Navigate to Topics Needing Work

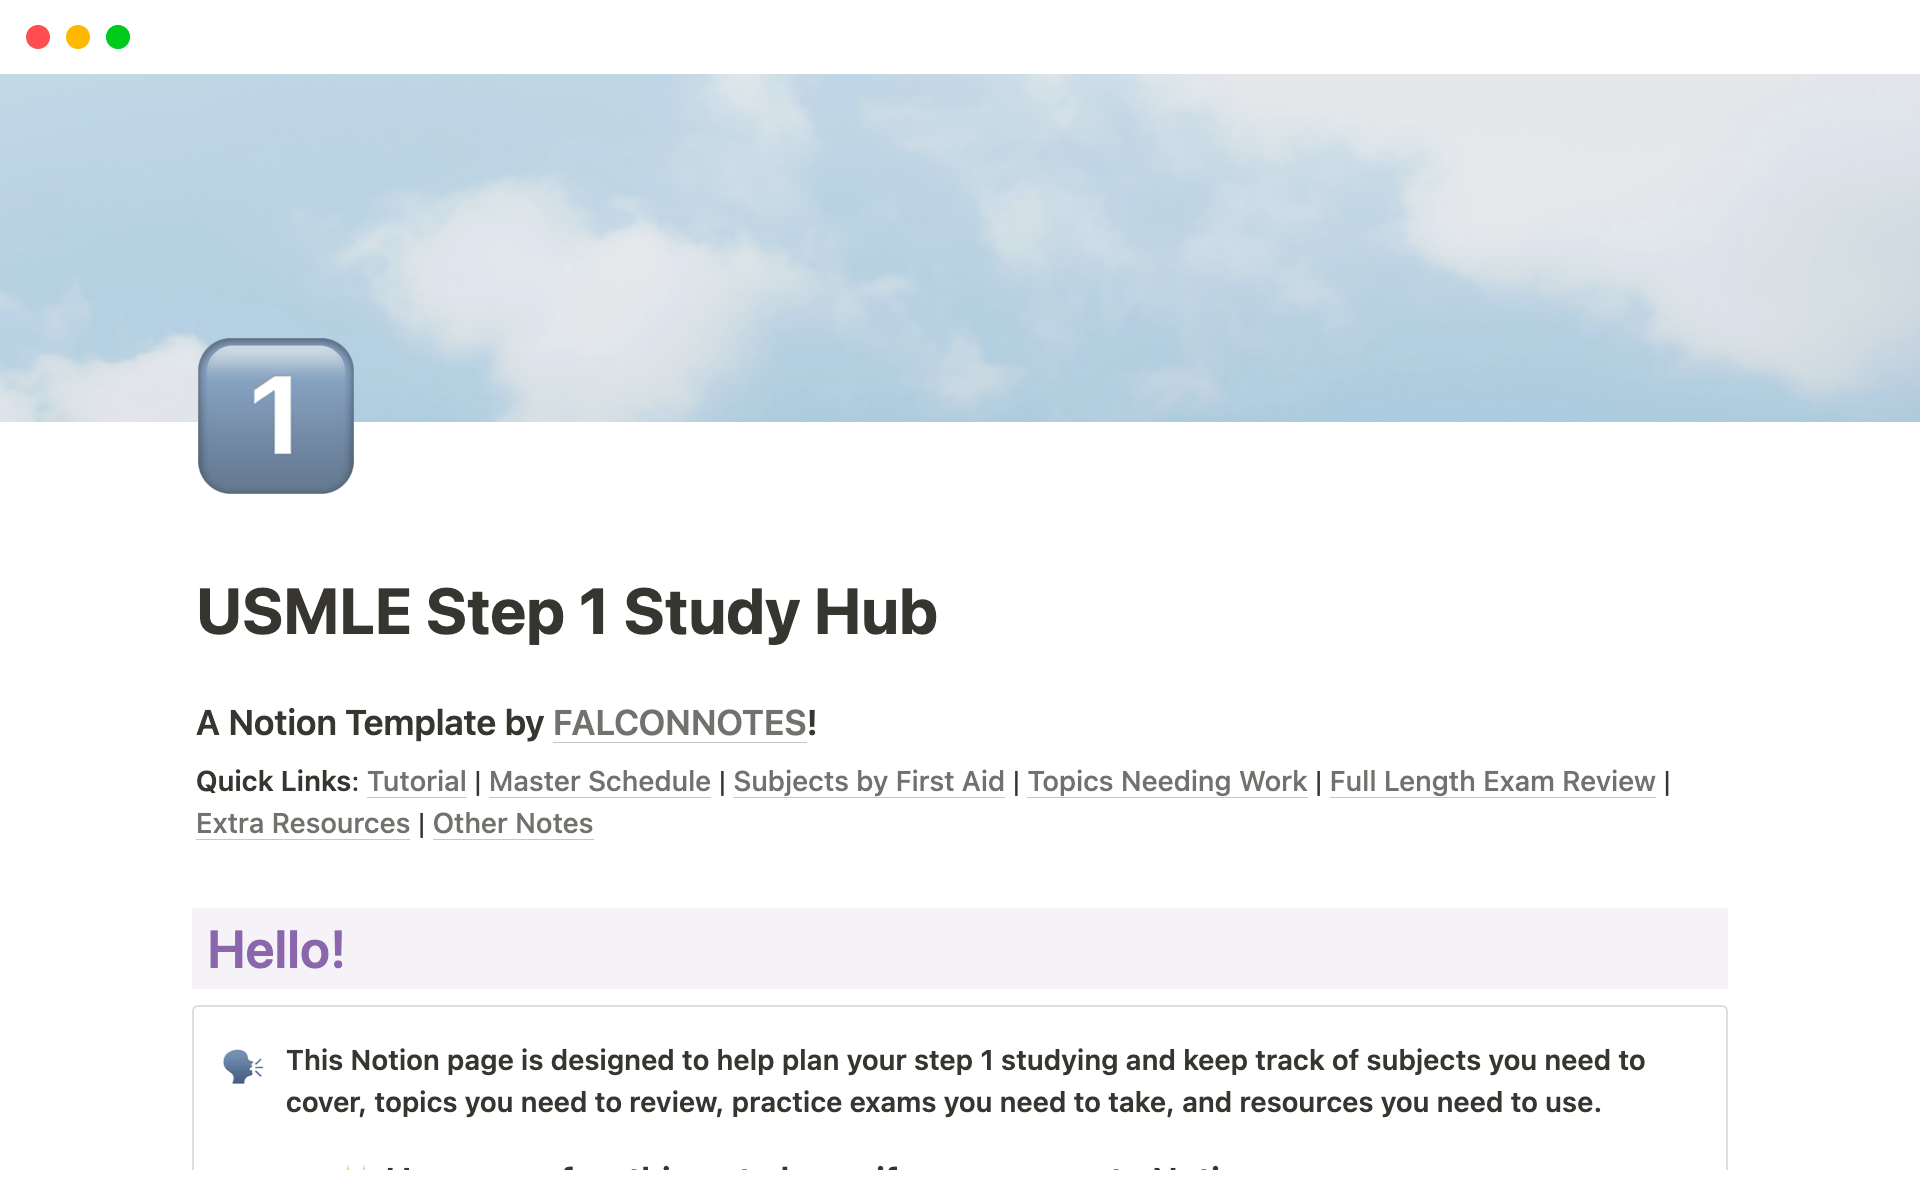click(1165, 780)
